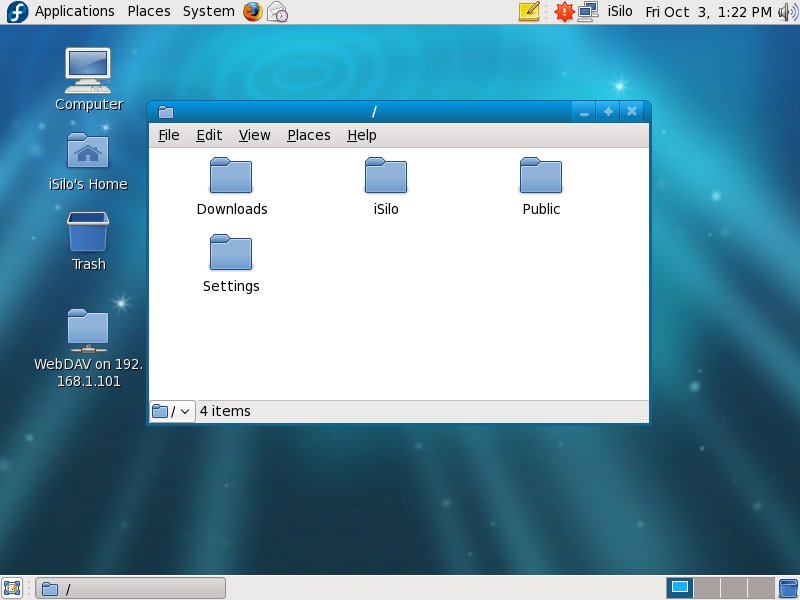Expand the location path dropdown
800x600 pixels.
click(172, 411)
